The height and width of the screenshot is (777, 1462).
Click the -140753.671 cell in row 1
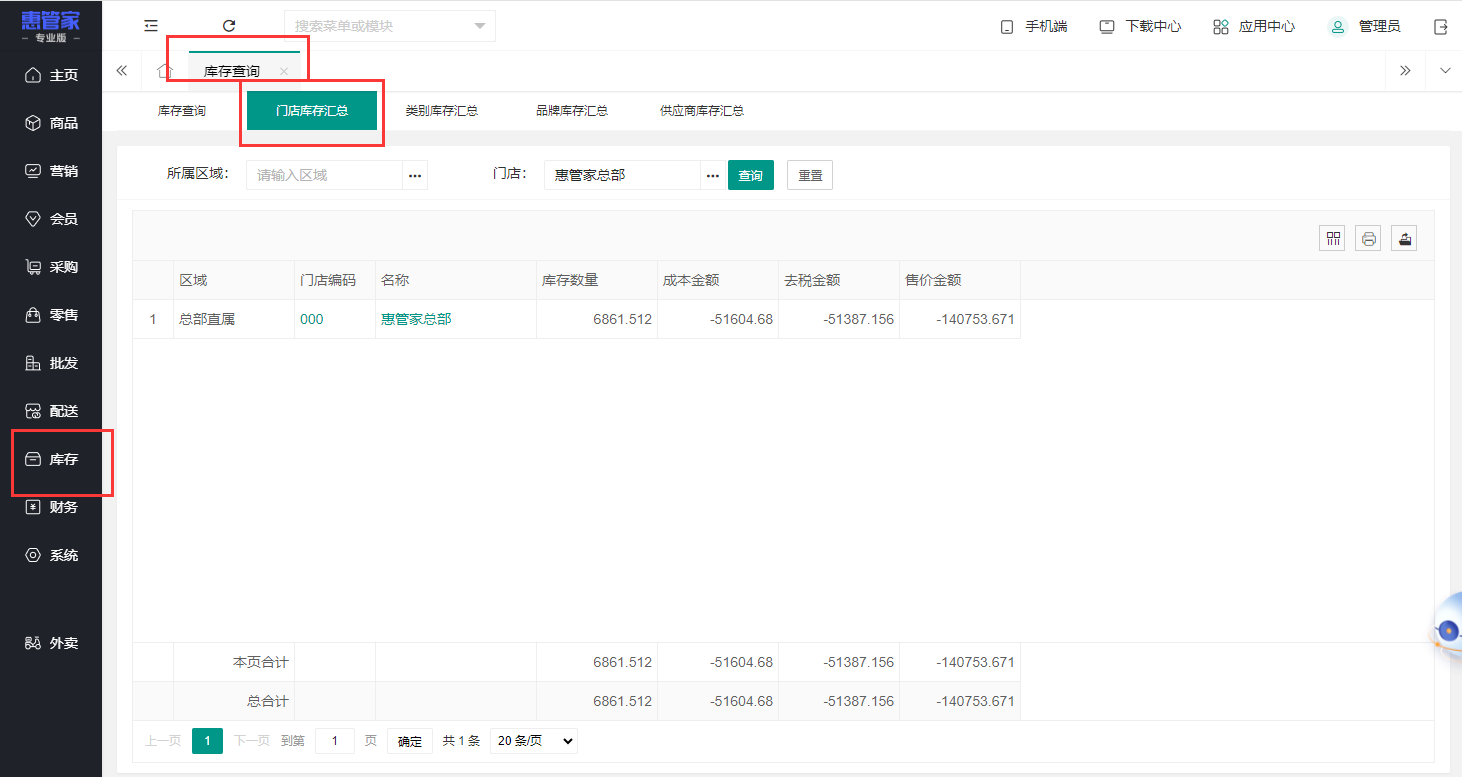960,319
